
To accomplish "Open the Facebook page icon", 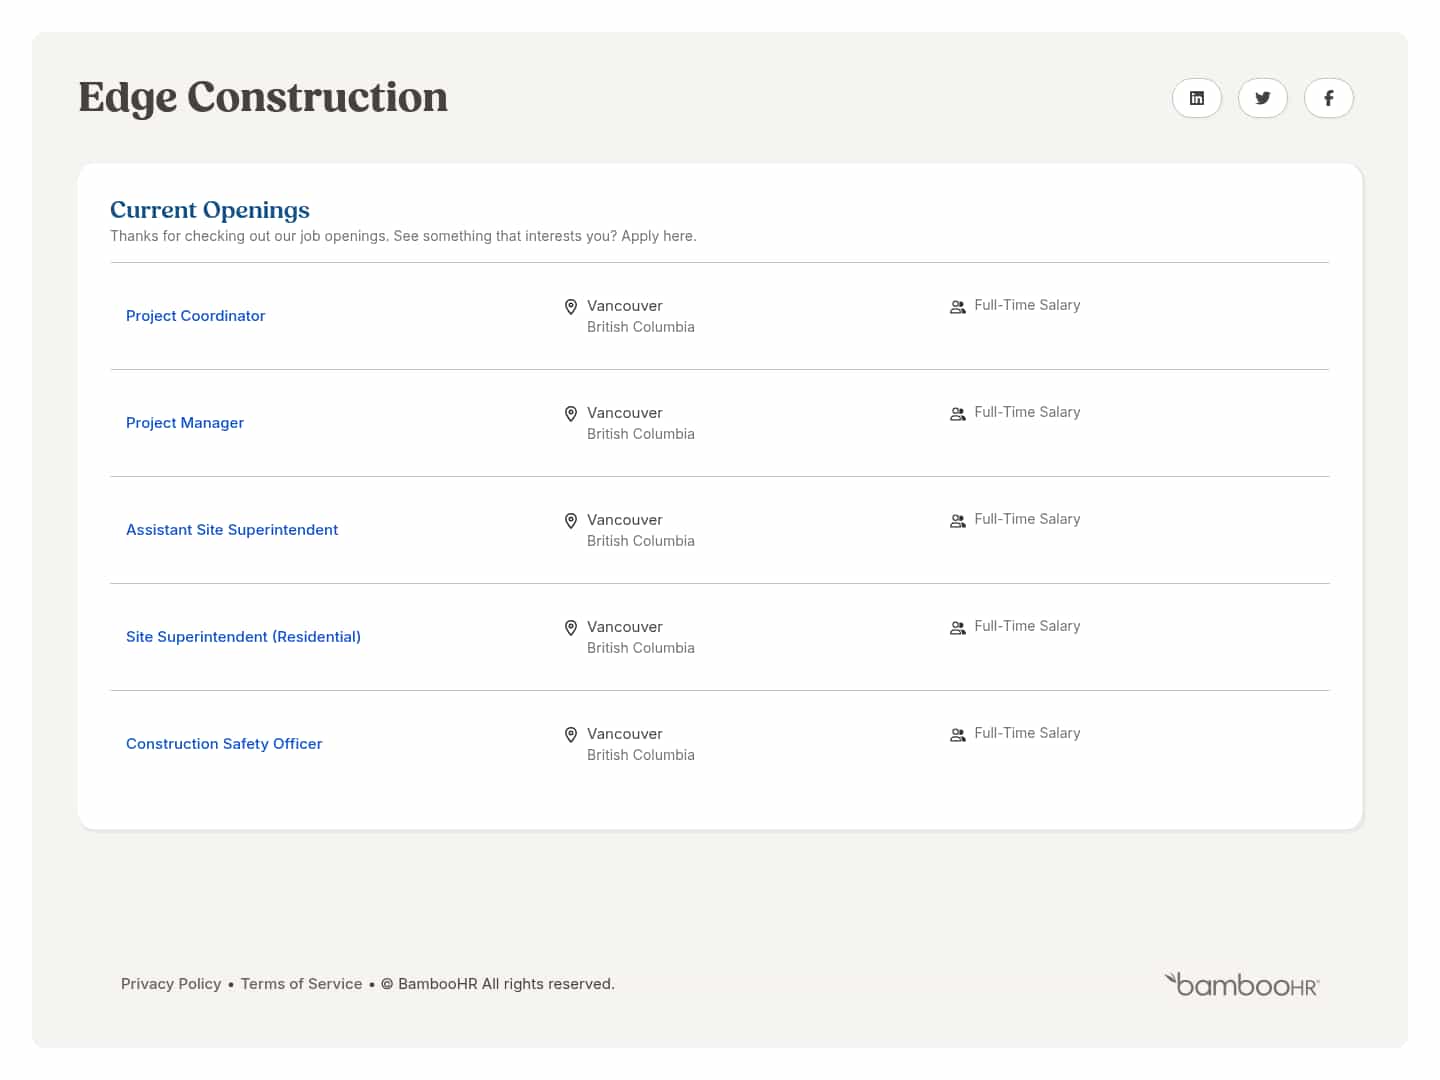I will 1328,98.
